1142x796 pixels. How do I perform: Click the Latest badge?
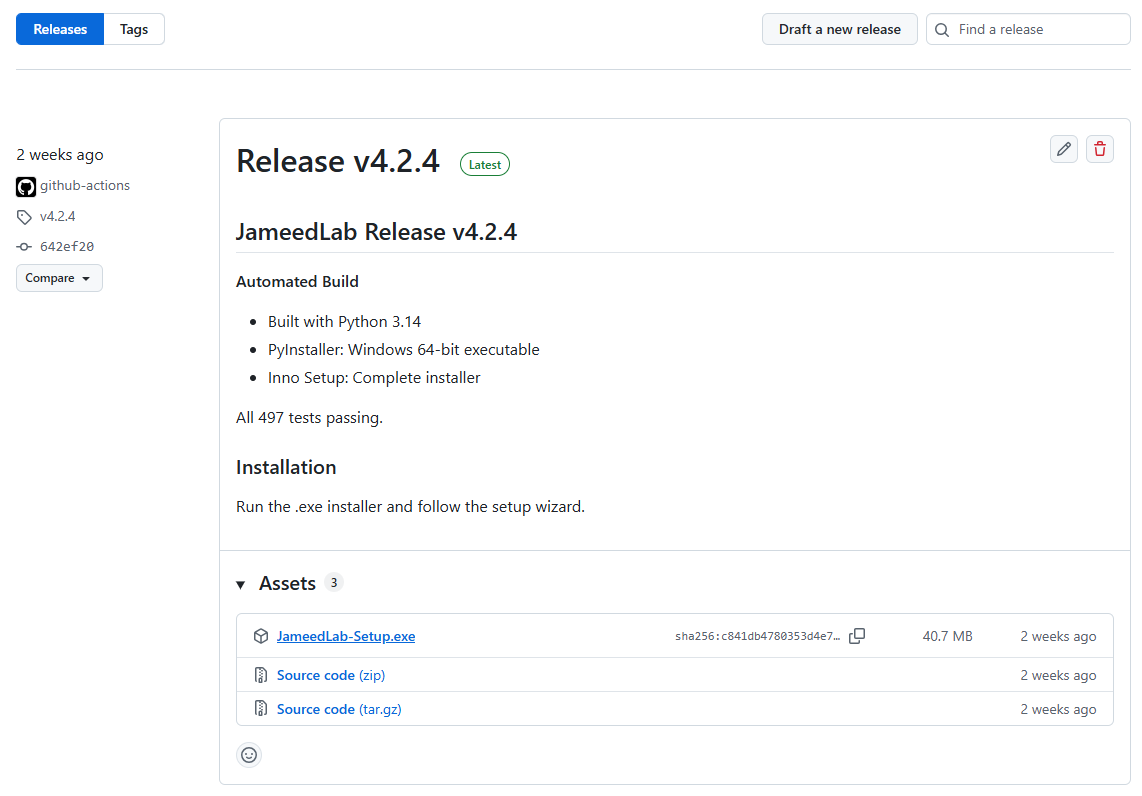(485, 165)
